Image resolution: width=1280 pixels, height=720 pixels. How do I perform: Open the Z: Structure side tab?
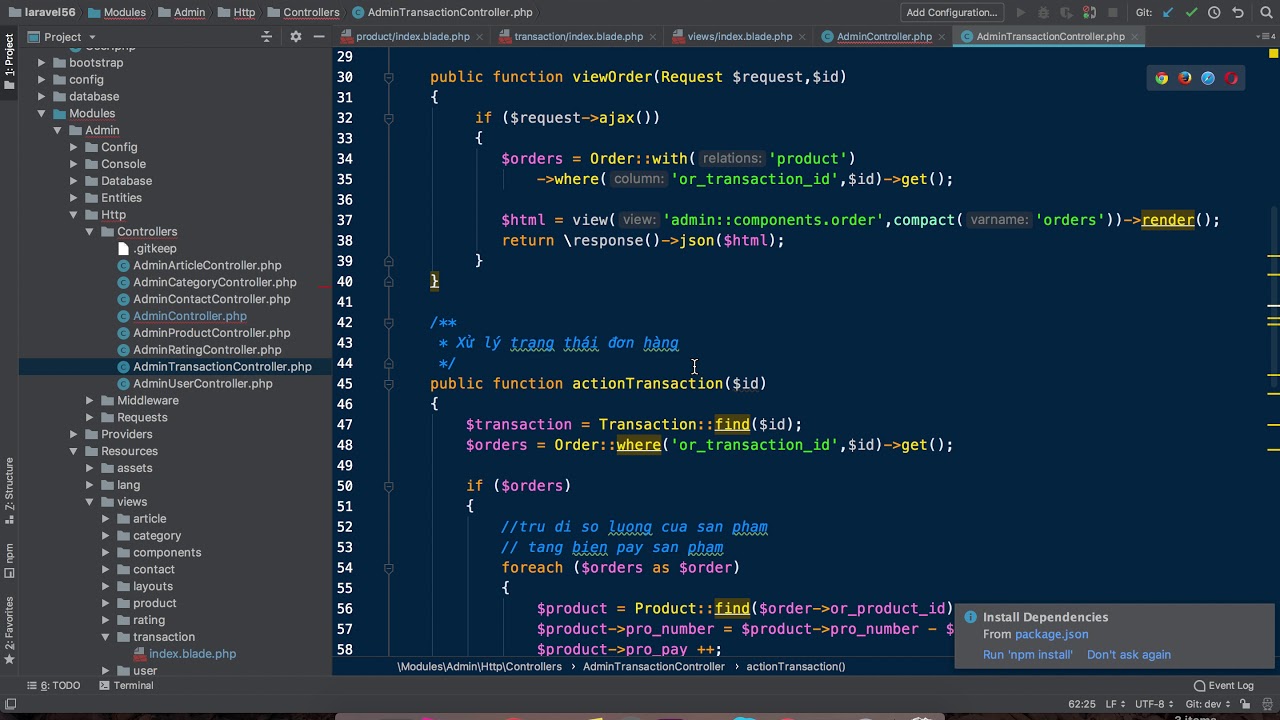point(9,490)
